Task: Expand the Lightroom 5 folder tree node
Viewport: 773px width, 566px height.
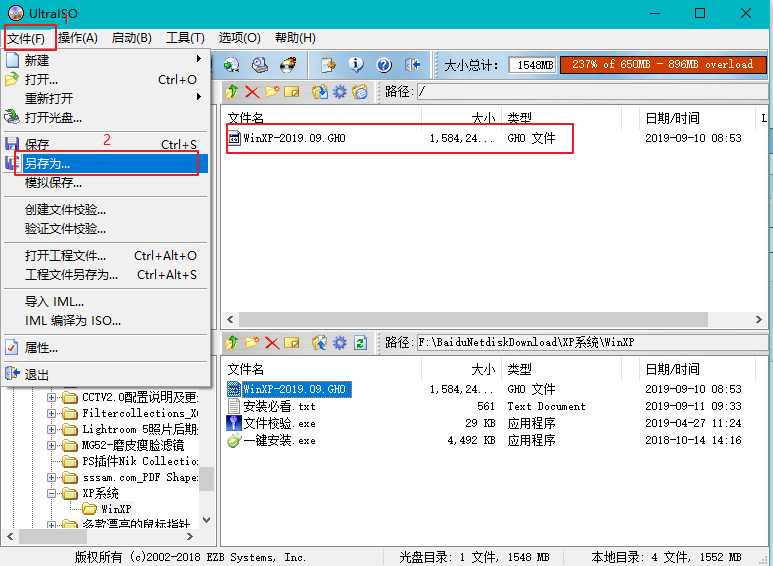Action: [51, 429]
